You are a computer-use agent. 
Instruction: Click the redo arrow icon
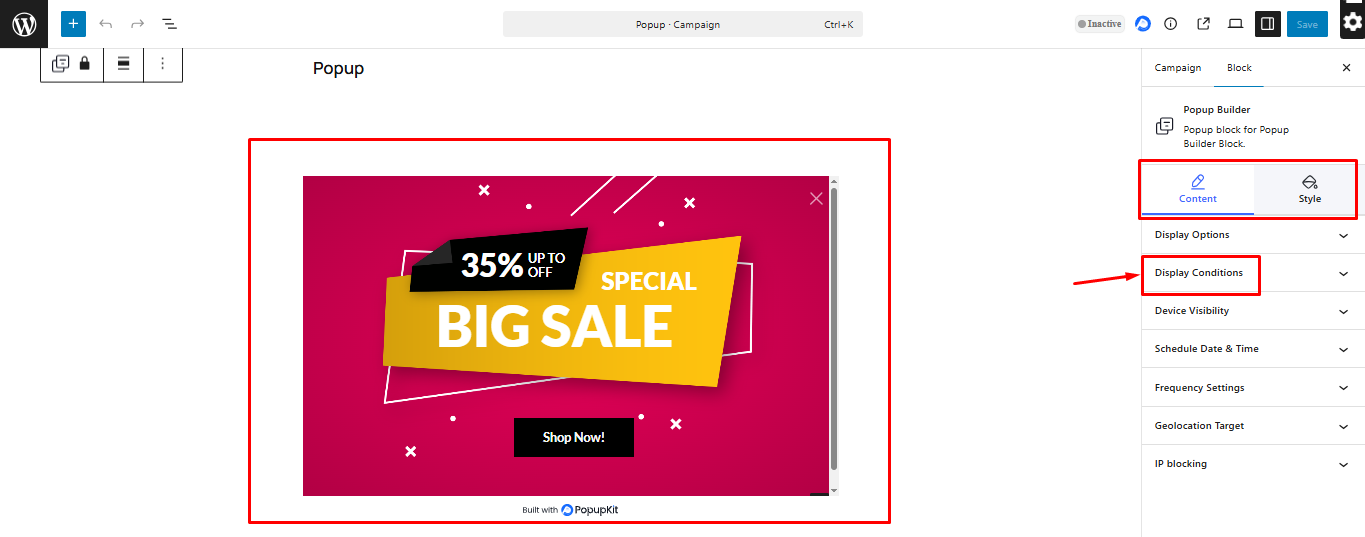[138, 23]
